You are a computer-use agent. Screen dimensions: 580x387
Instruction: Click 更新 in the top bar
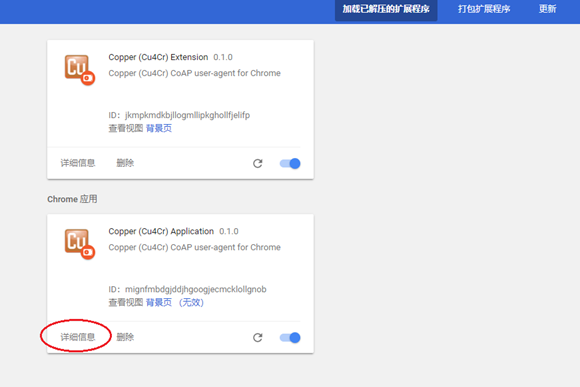point(547,9)
